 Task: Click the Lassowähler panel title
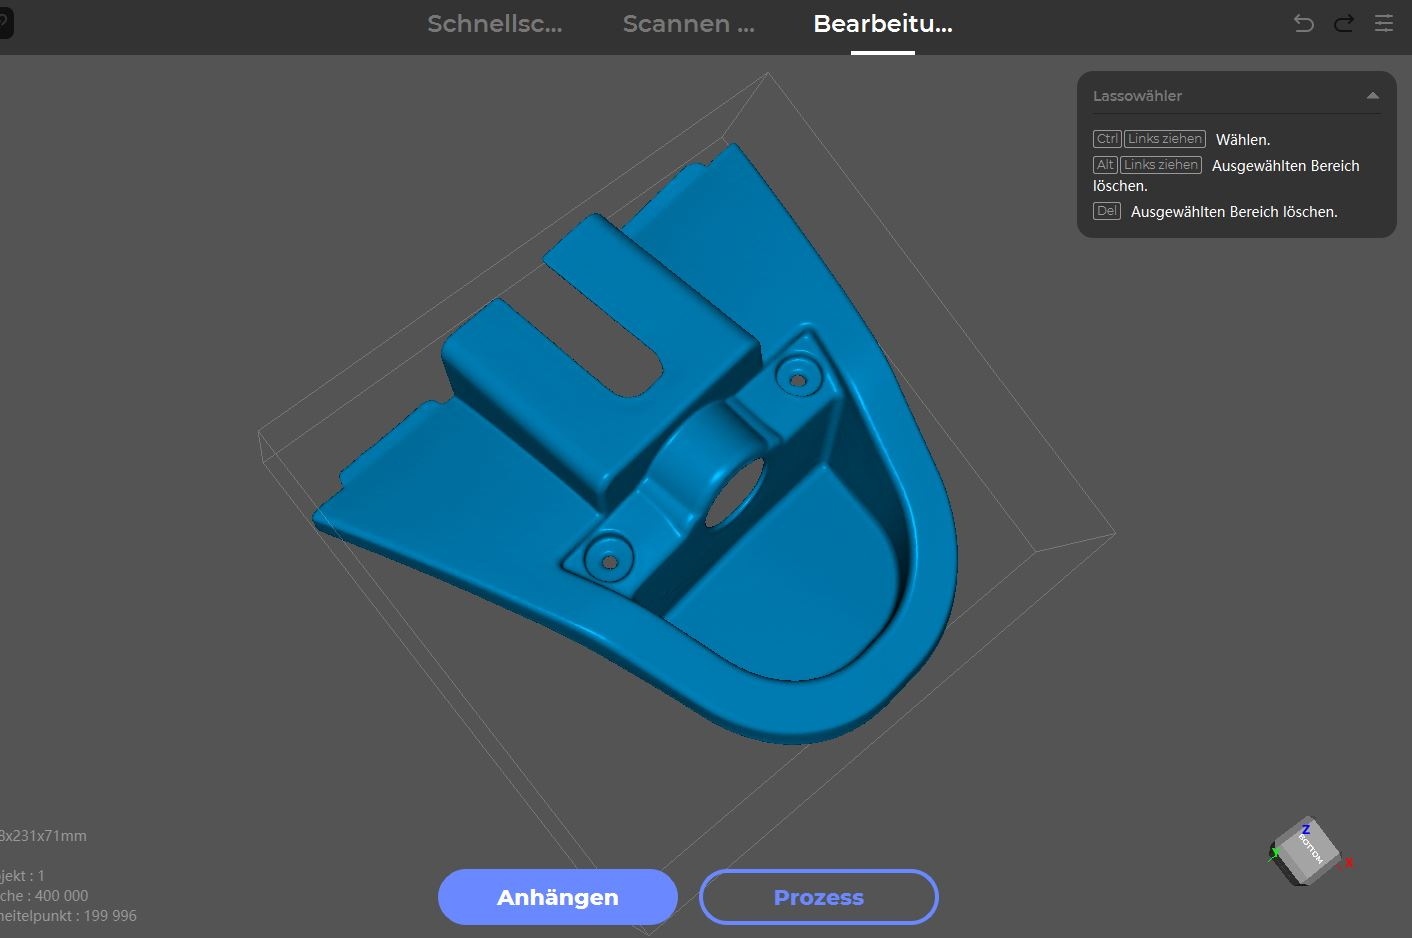1137,96
